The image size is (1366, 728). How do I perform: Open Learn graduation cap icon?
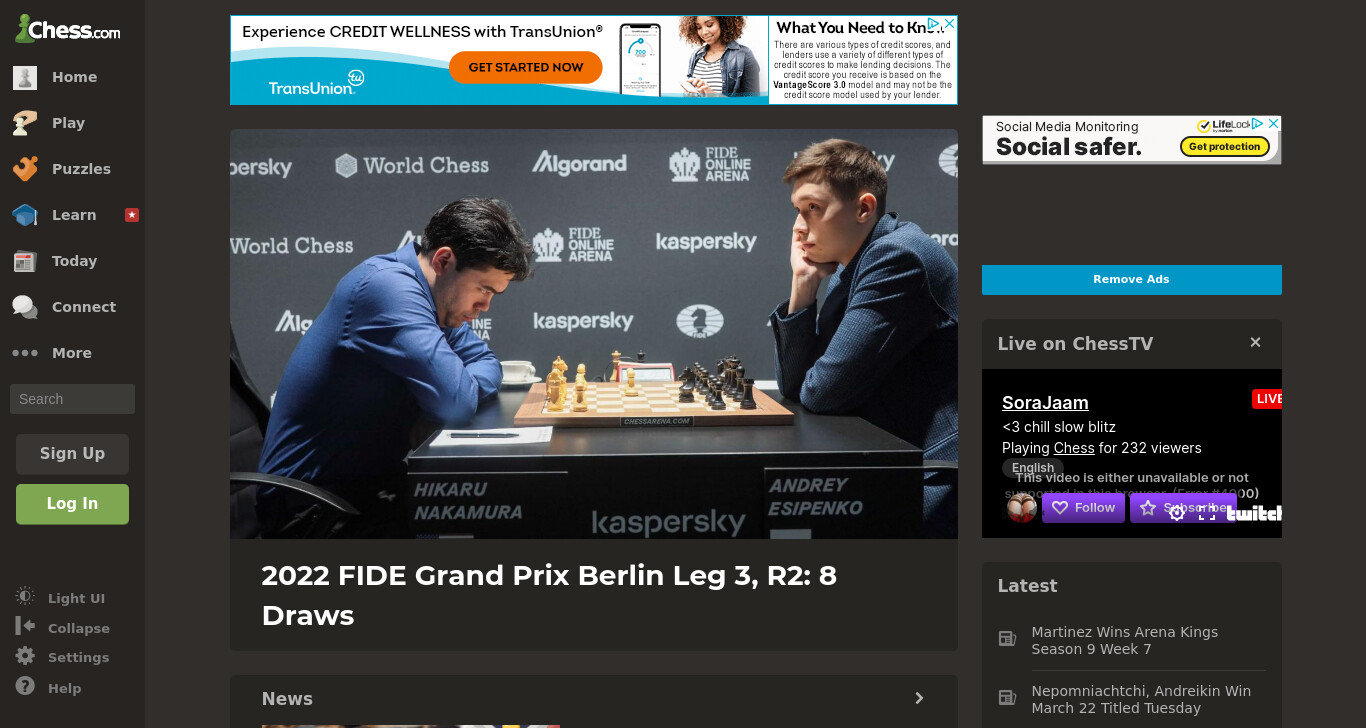tap(25, 215)
